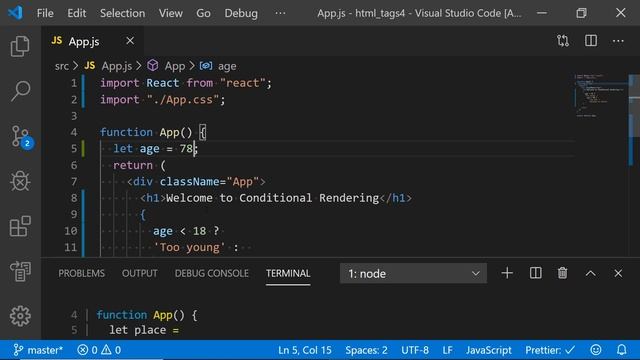Open Source Control view with 2 changes
The width and height of the screenshot is (640, 360).
(21, 137)
